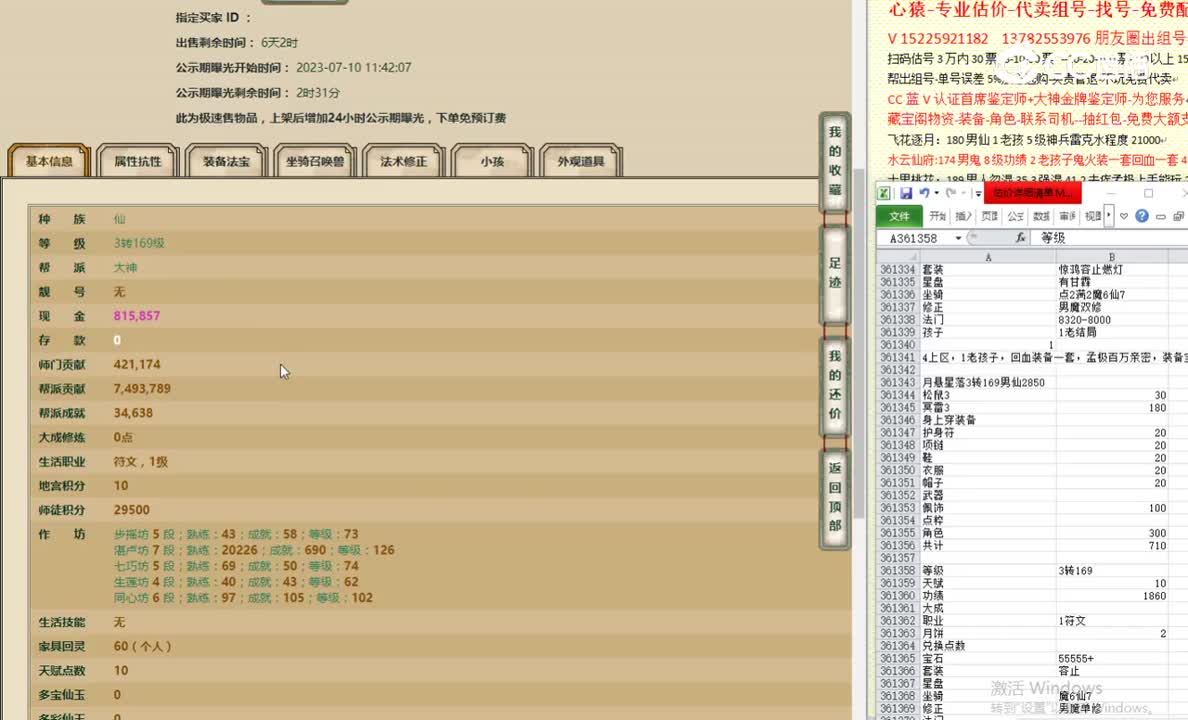Save the Excel workbook with the disk icon
This screenshot has height=720, width=1188.
pos(906,193)
